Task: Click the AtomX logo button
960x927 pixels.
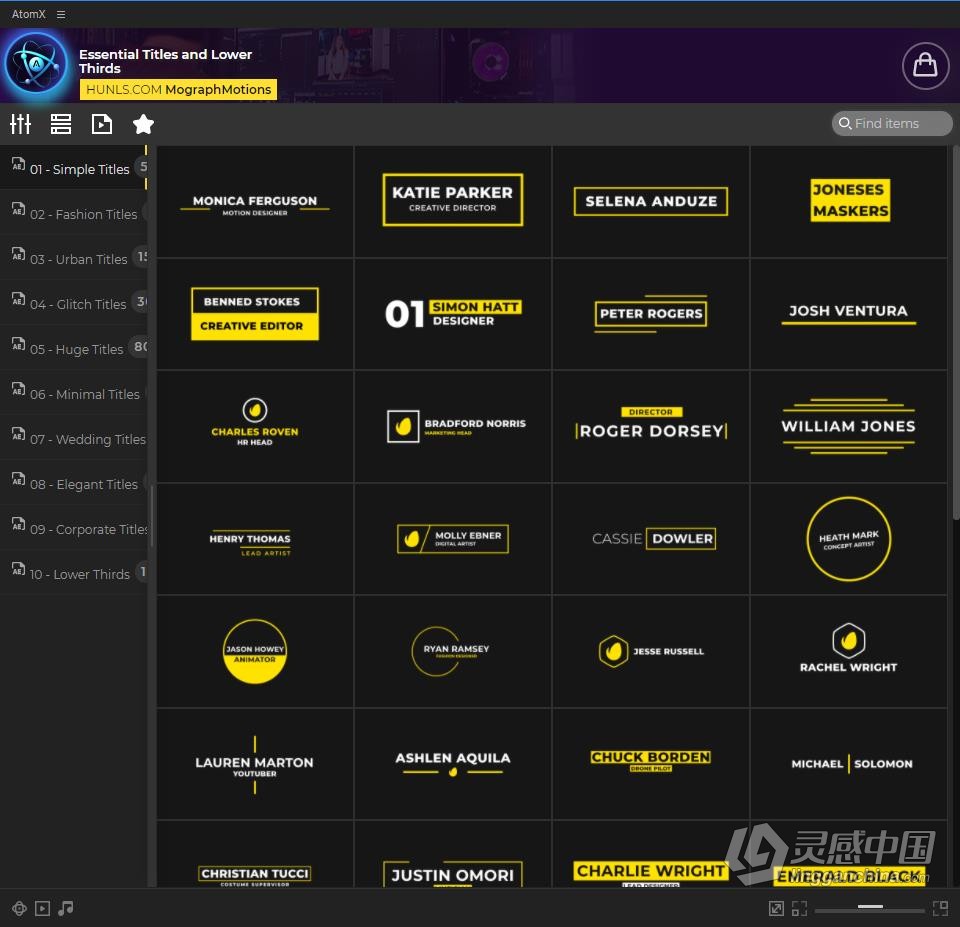Action: coord(36,64)
